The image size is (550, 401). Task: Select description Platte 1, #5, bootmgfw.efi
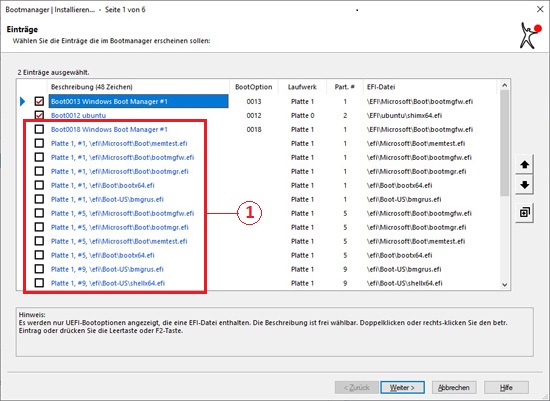pos(122,213)
